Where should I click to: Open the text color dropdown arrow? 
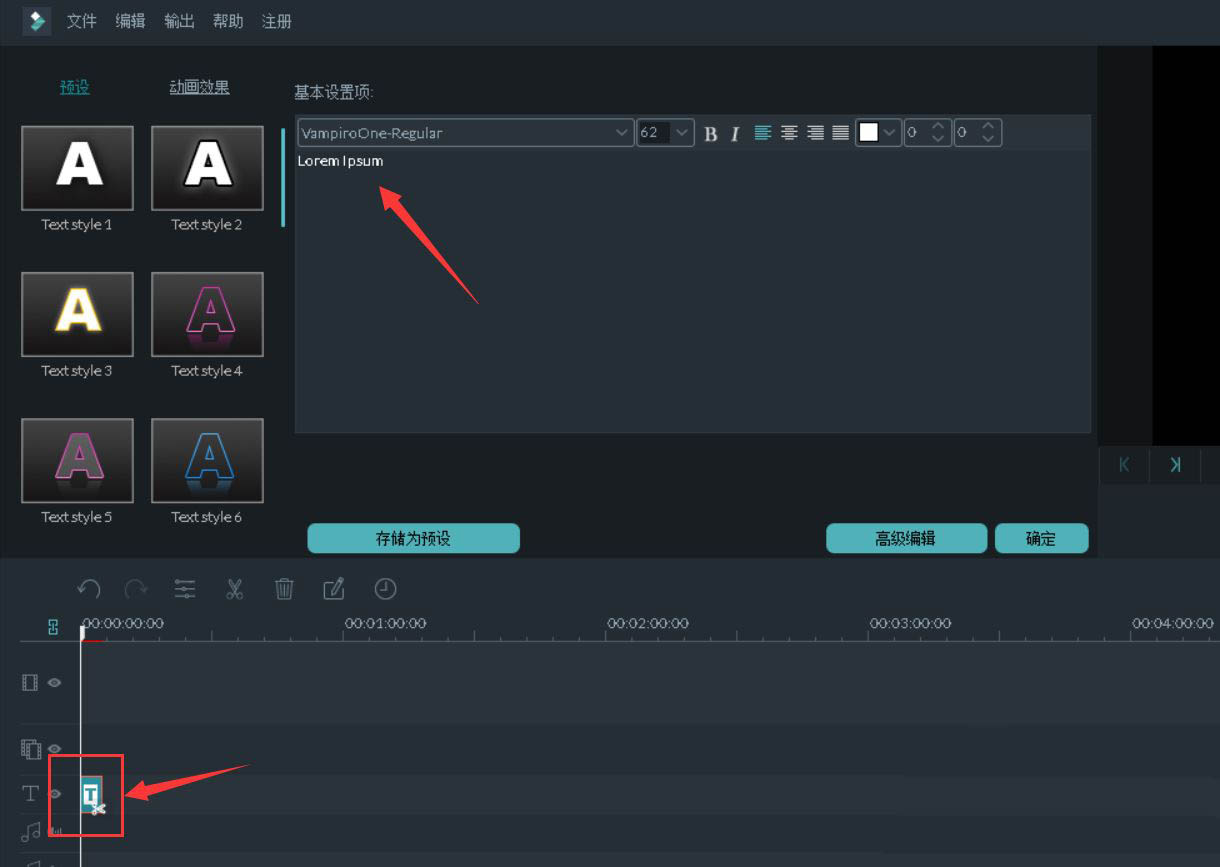click(890, 132)
